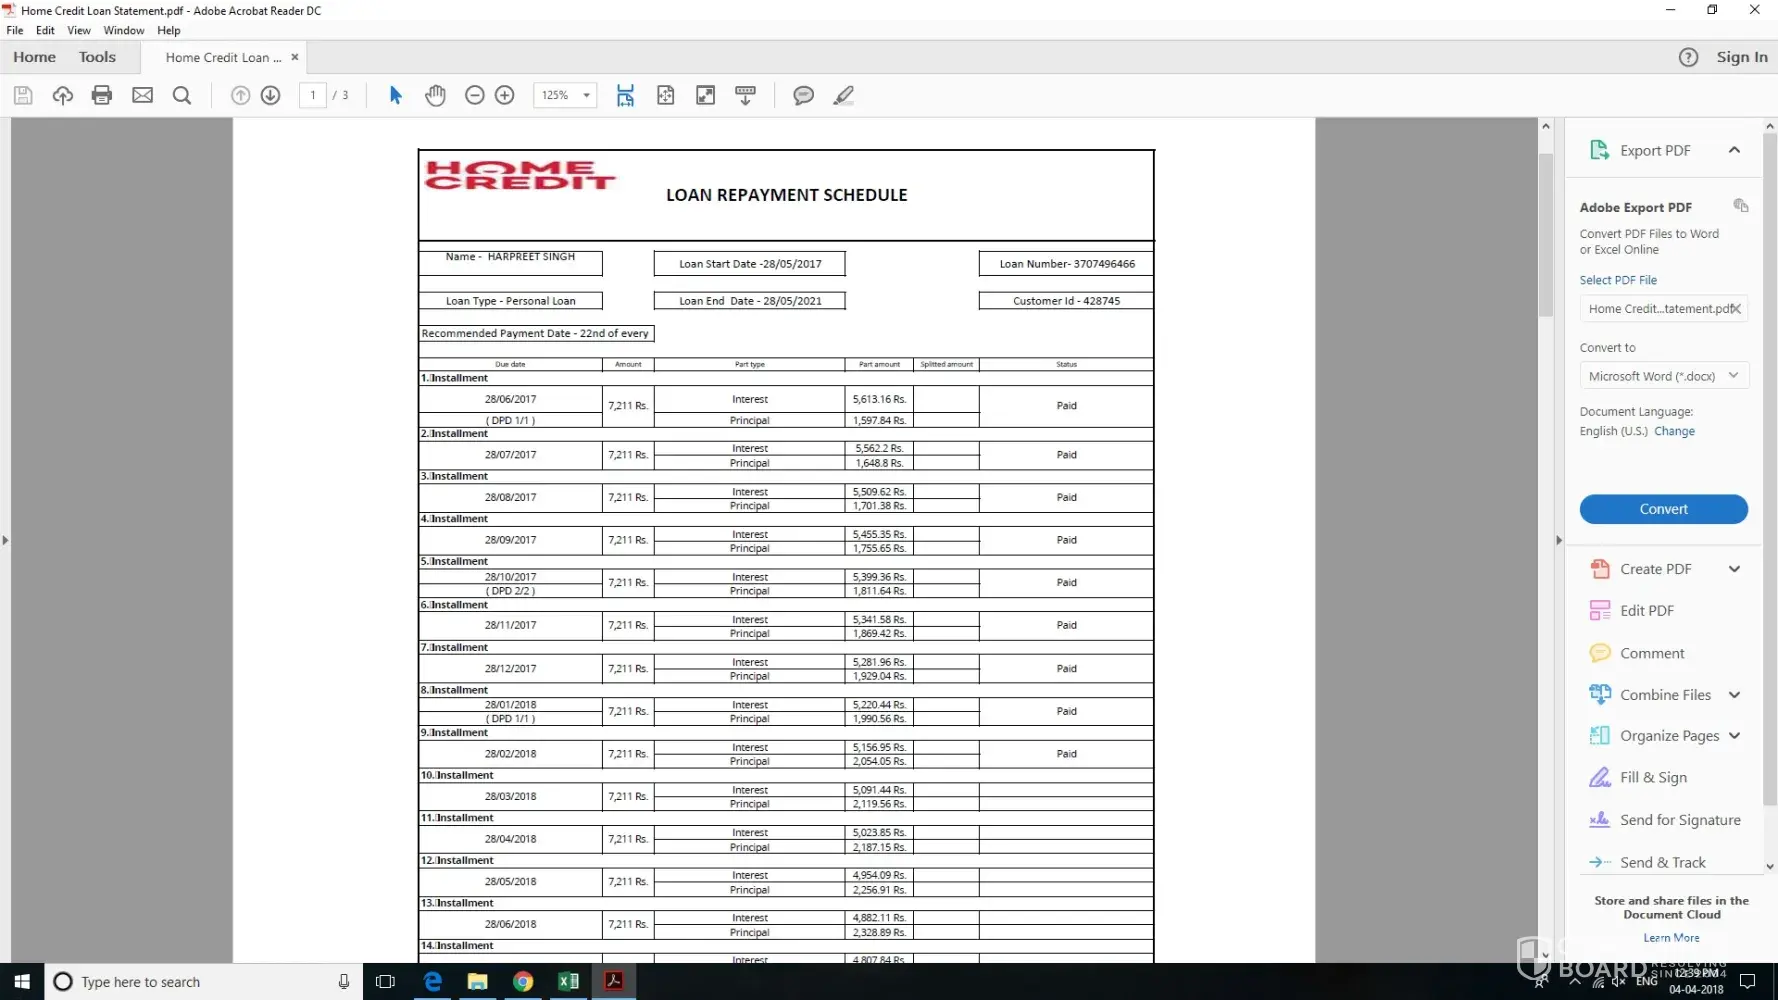Open Excel from the taskbar
Screen dimensions: 1778x1000
(x=568, y=981)
